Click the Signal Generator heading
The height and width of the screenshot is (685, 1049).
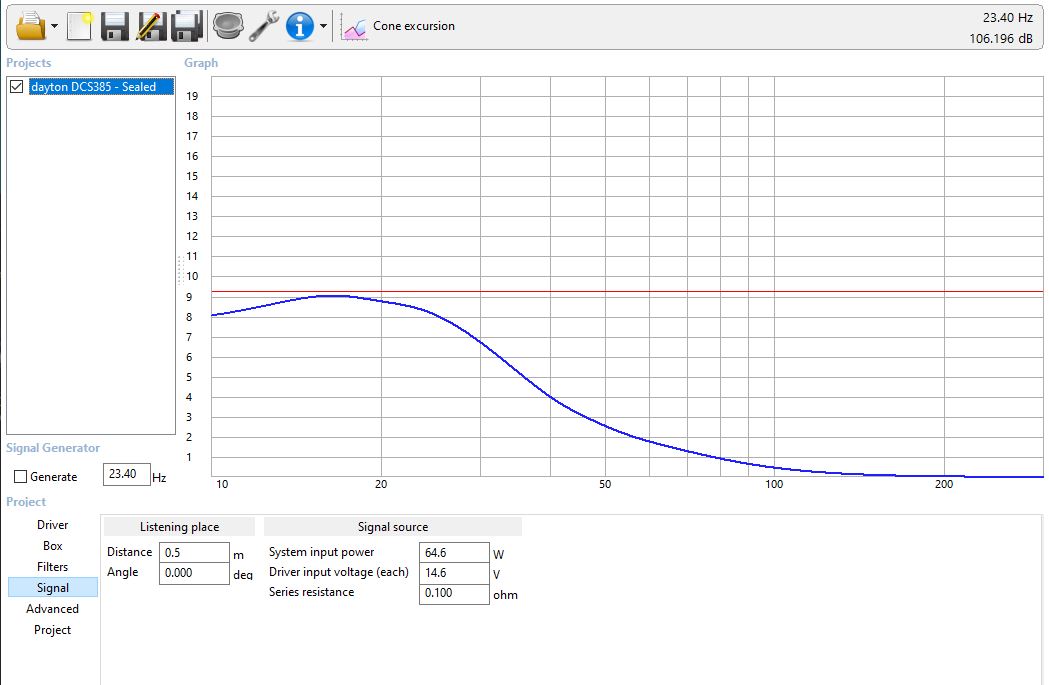tap(53, 448)
